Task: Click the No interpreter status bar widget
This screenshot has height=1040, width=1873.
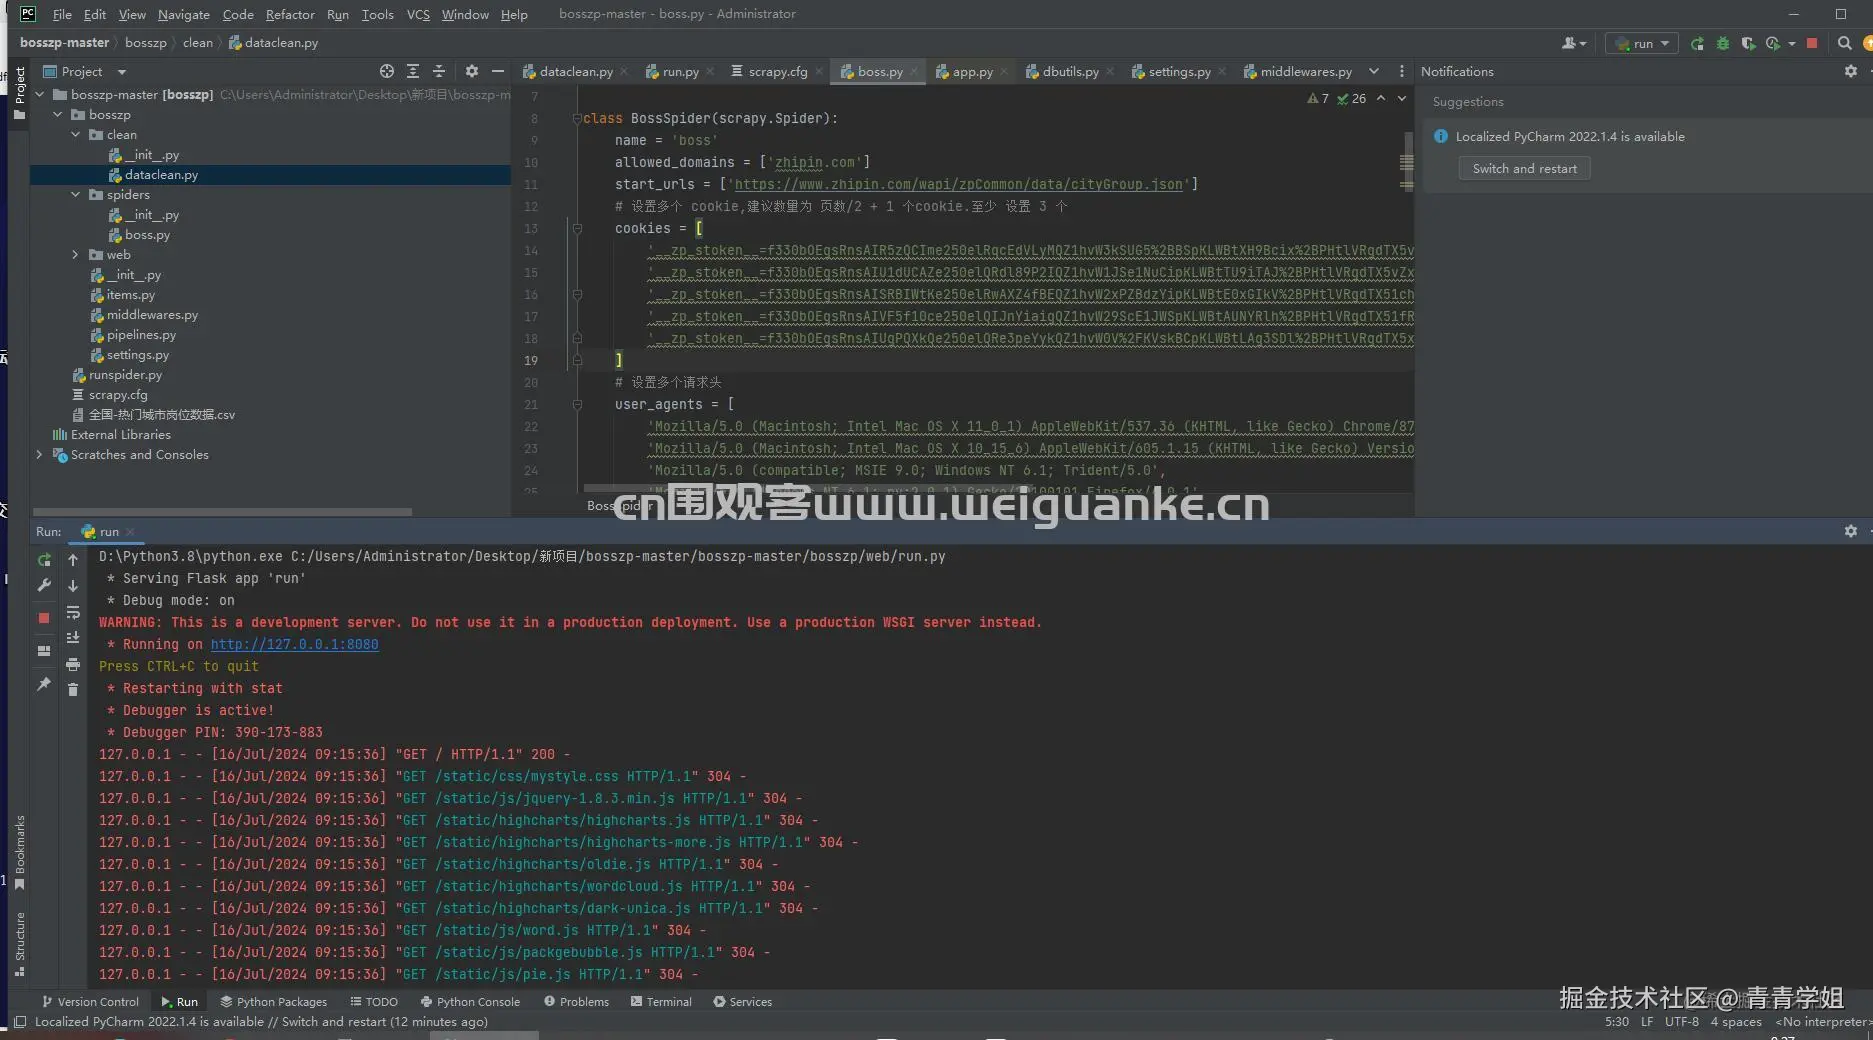Action: (1822, 1022)
